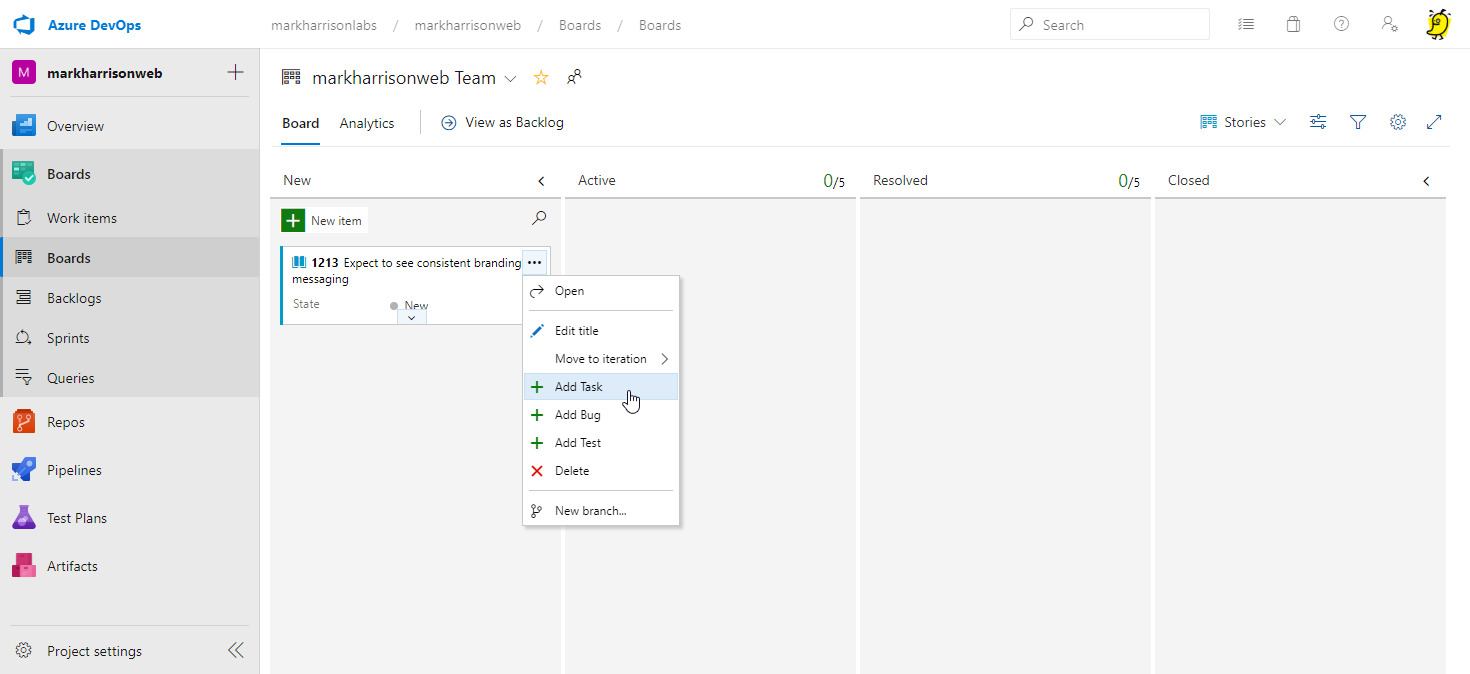Expand the State dropdown on card 1213
The height and width of the screenshot is (674, 1470).
point(412,317)
